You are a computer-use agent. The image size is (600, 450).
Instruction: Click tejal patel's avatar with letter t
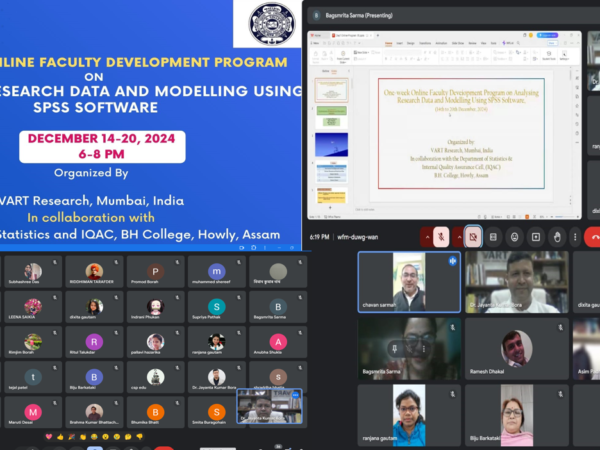coord(33,377)
